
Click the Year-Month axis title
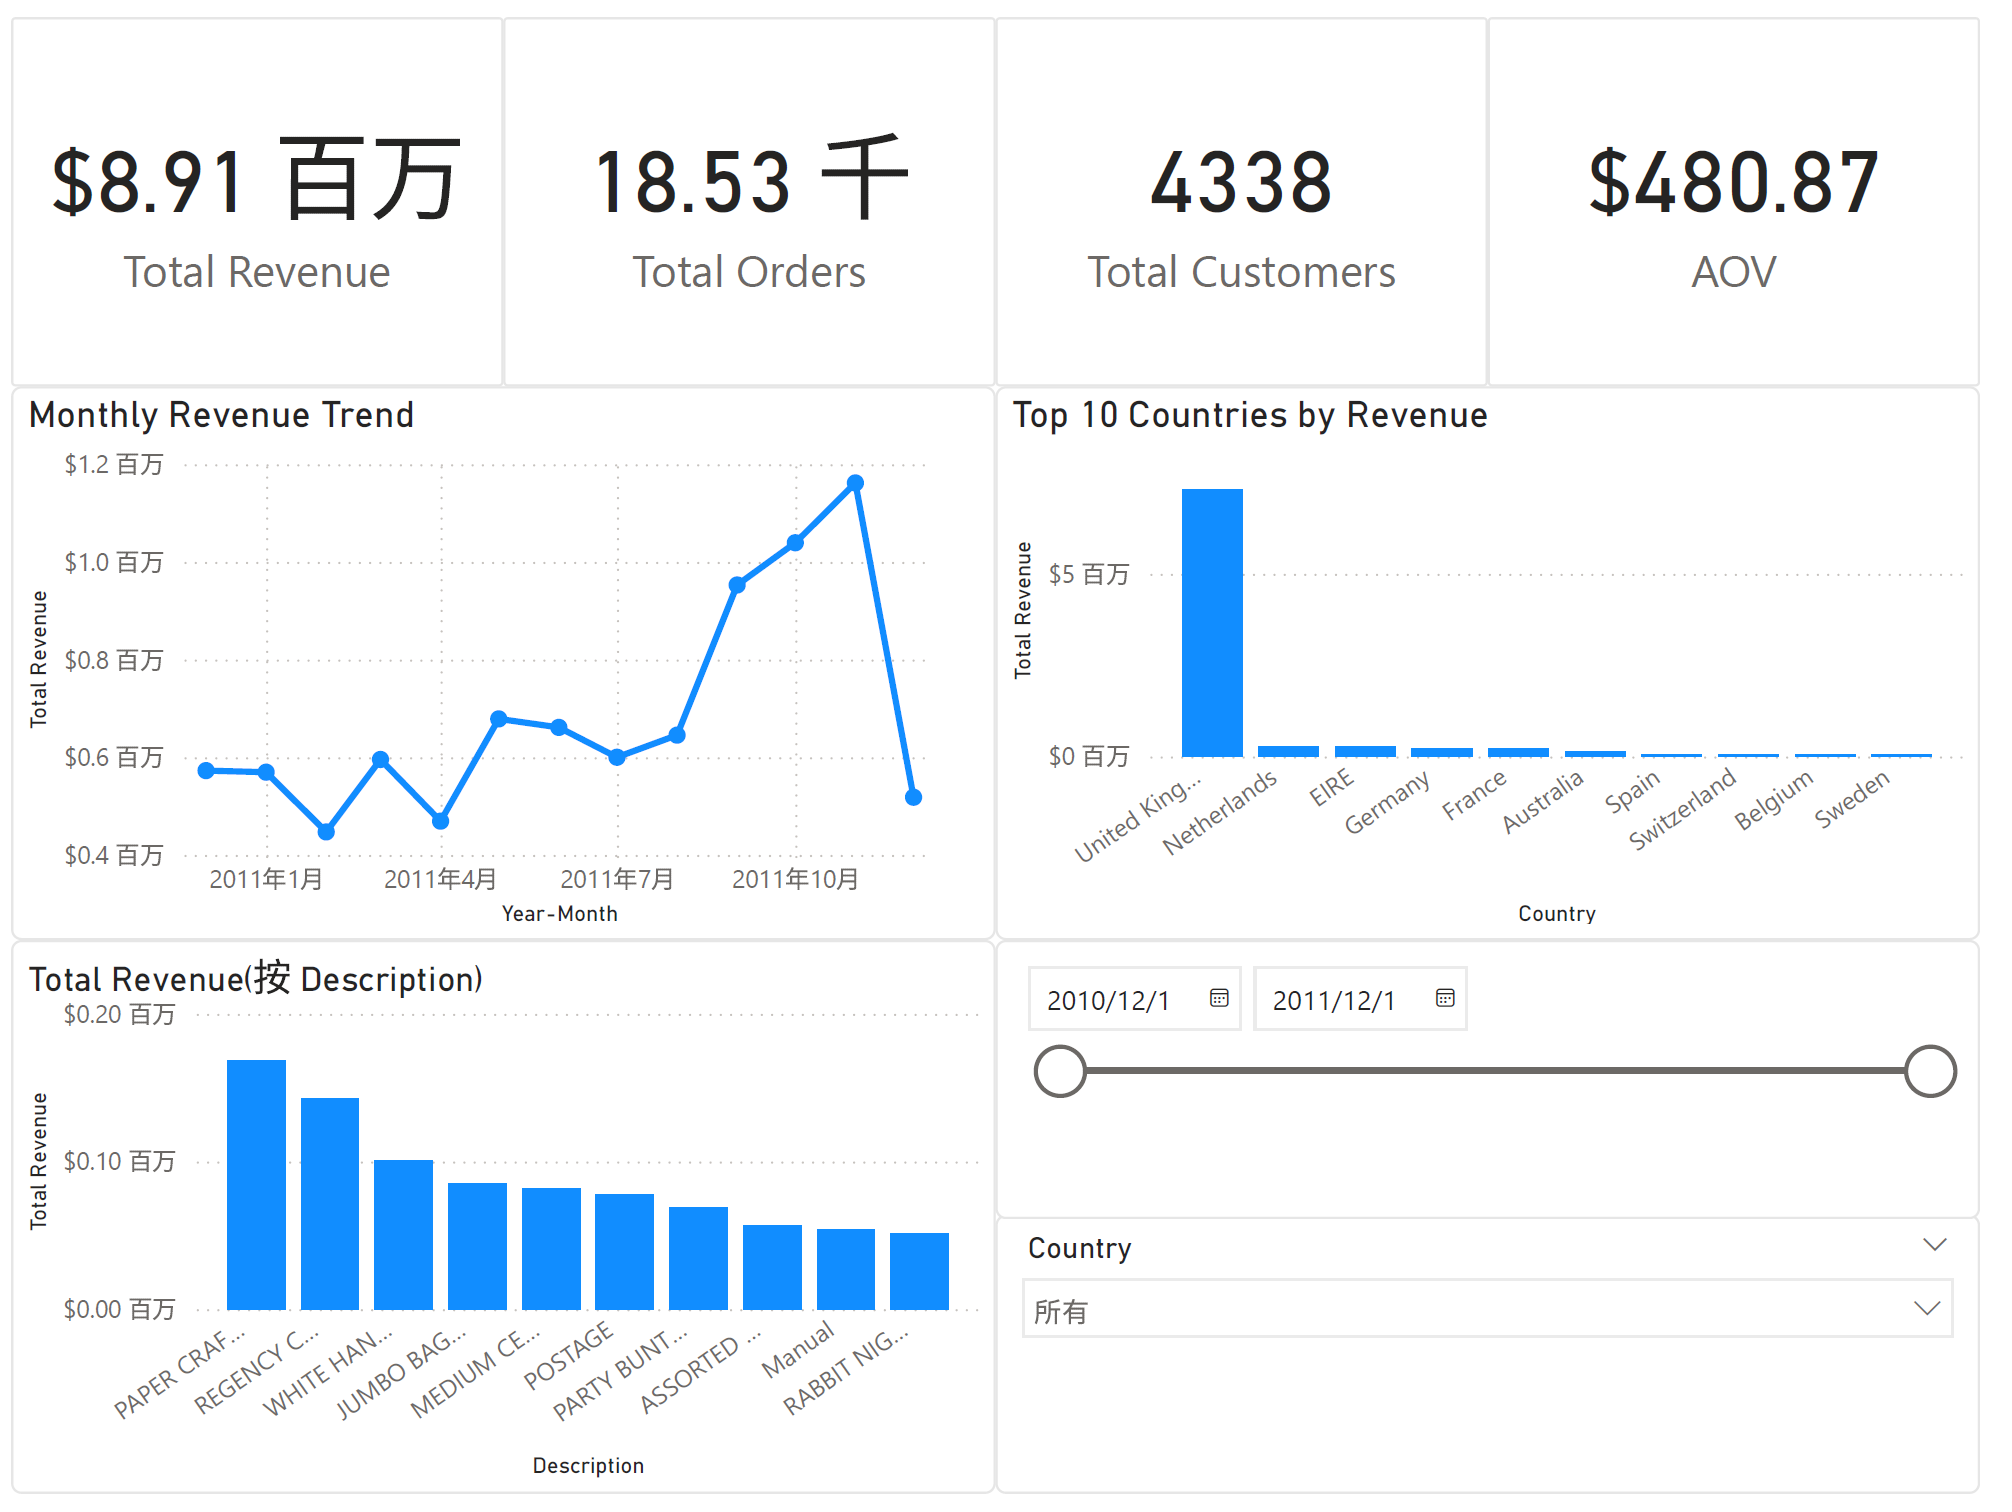559,914
